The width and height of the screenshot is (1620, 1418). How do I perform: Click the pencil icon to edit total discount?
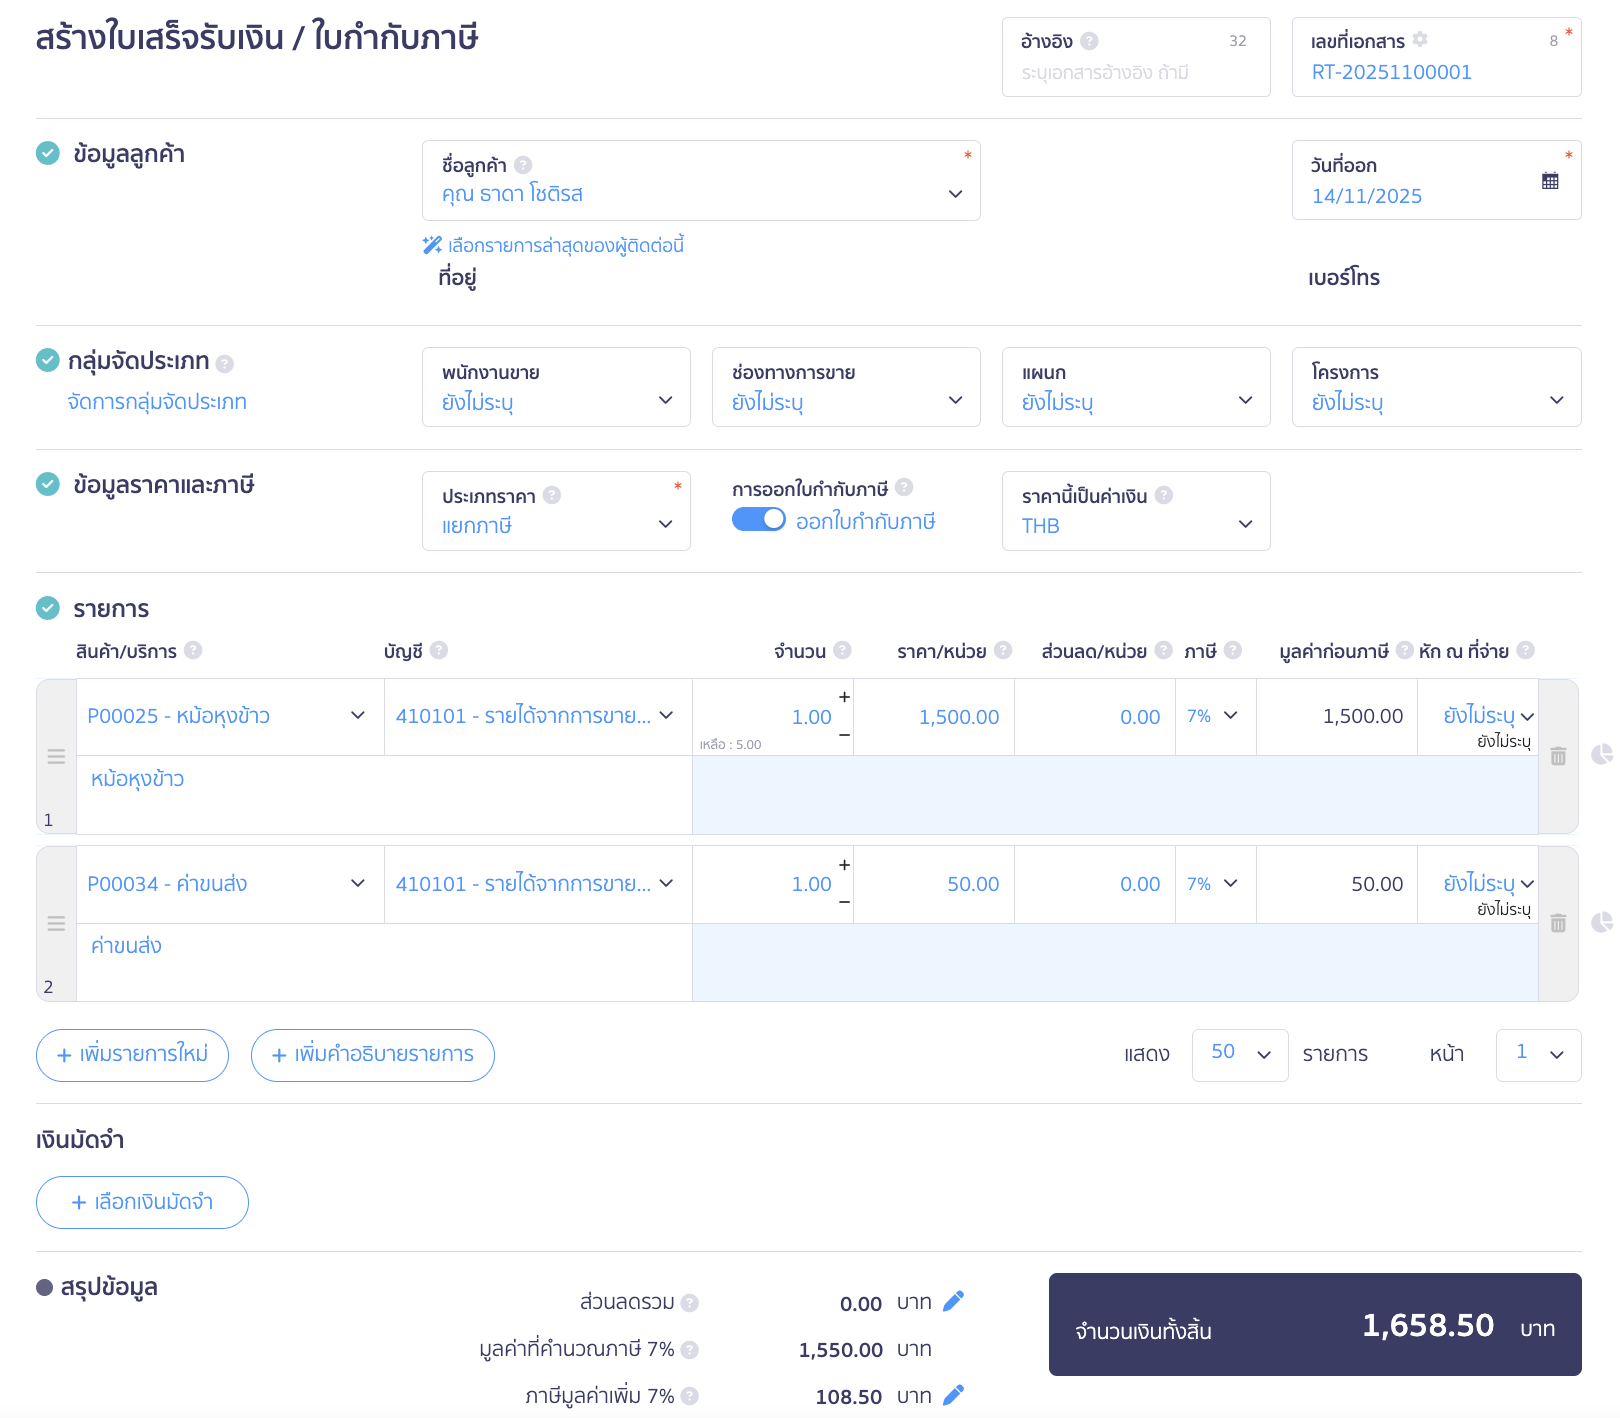click(953, 1301)
